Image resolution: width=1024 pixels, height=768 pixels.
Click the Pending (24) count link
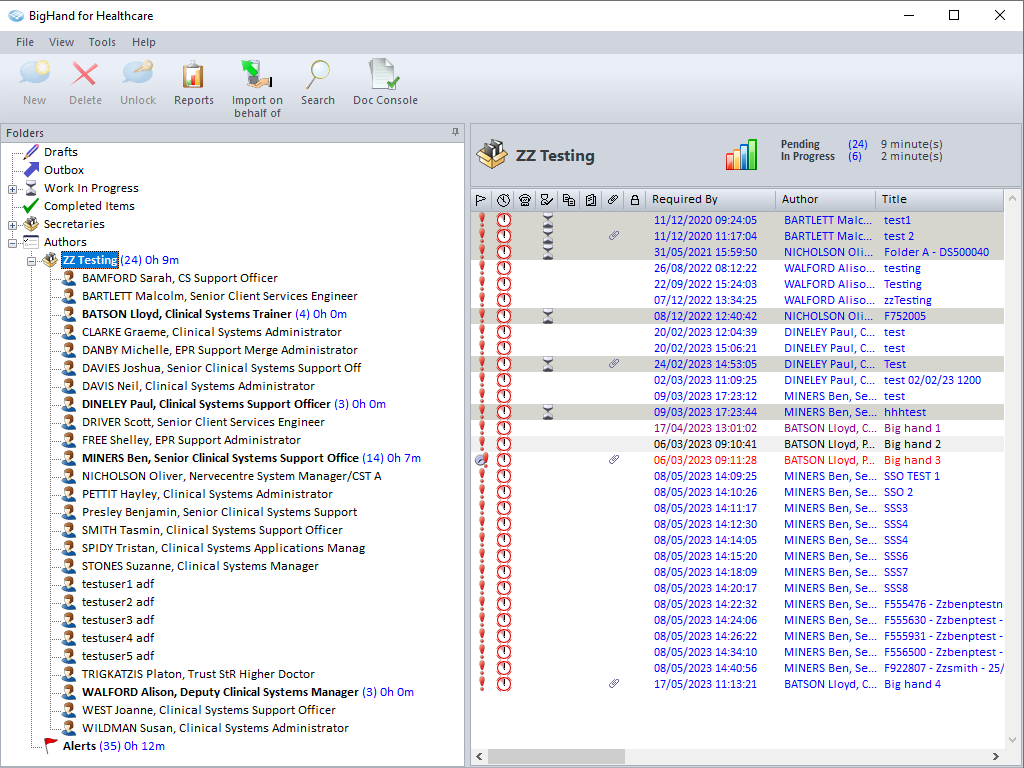coord(857,144)
